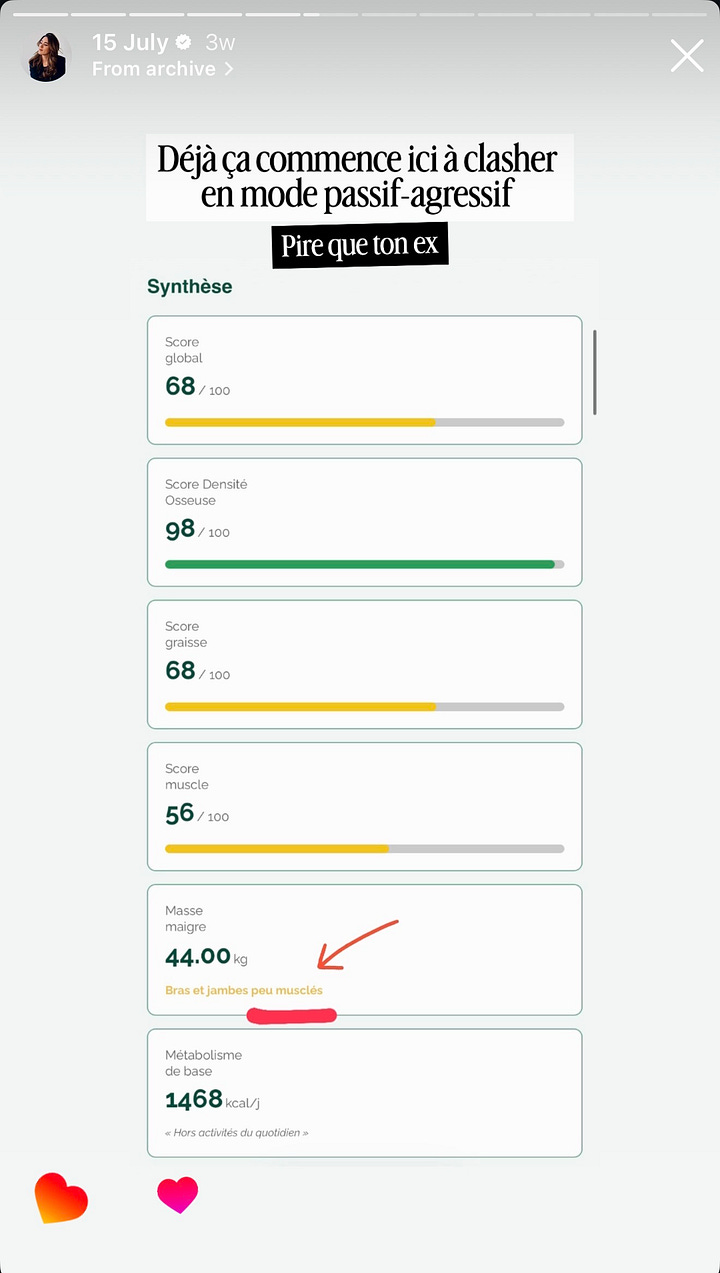Open the story author's profile picture
The image size is (720, 1273).
[x=47, y=56]
